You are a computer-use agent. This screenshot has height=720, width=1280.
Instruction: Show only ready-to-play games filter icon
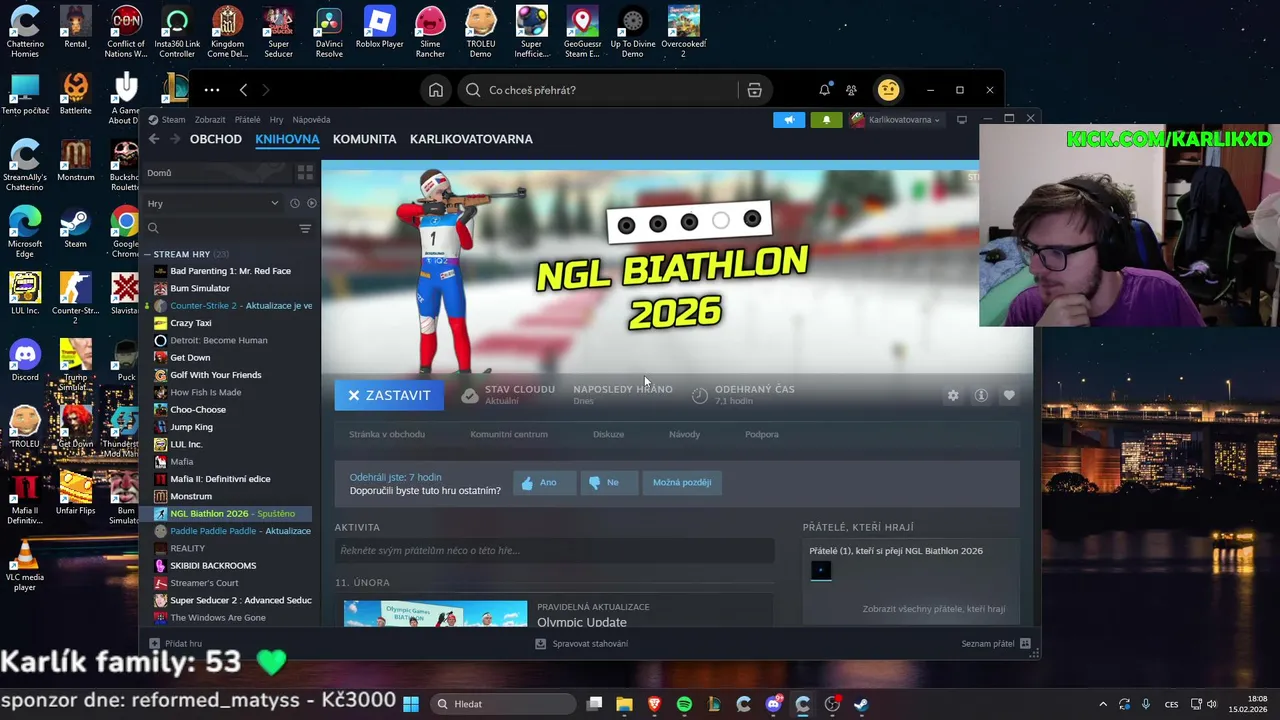tap(311, 203)
